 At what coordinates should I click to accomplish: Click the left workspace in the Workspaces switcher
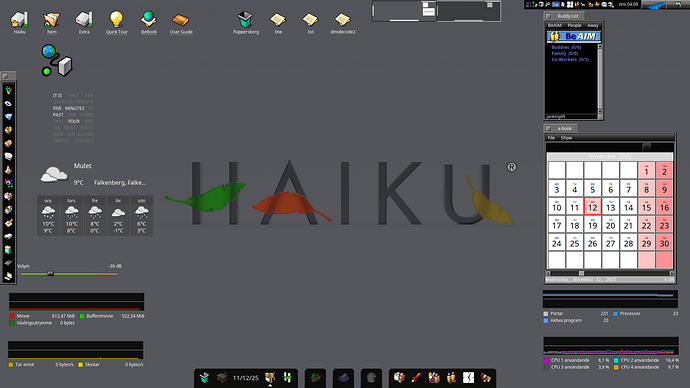404,11
